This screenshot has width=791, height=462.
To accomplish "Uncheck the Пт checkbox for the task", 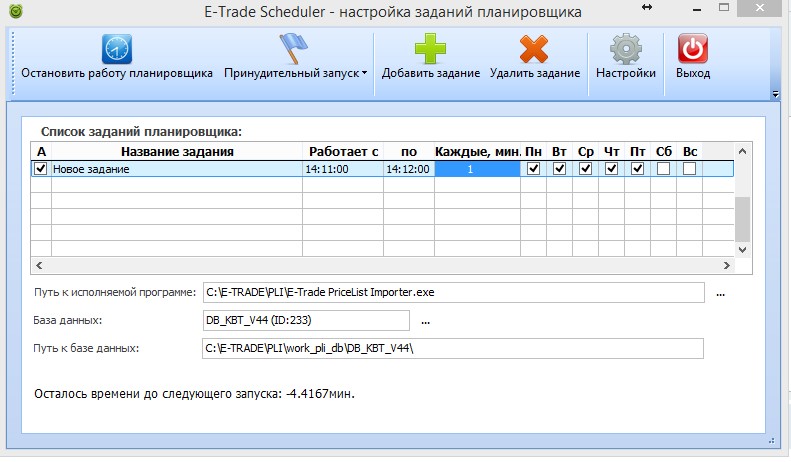I will click(638, 168).
